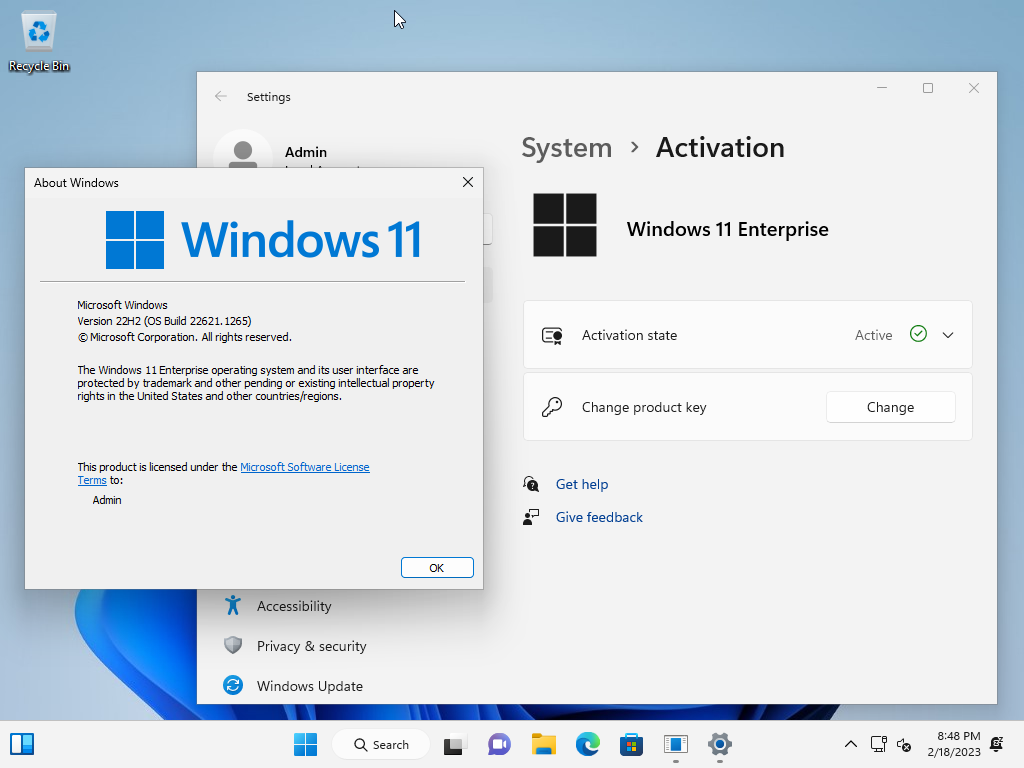Expand the Activation state chevron
Viewport: 1024px width, 768px height.
[948, 335]
